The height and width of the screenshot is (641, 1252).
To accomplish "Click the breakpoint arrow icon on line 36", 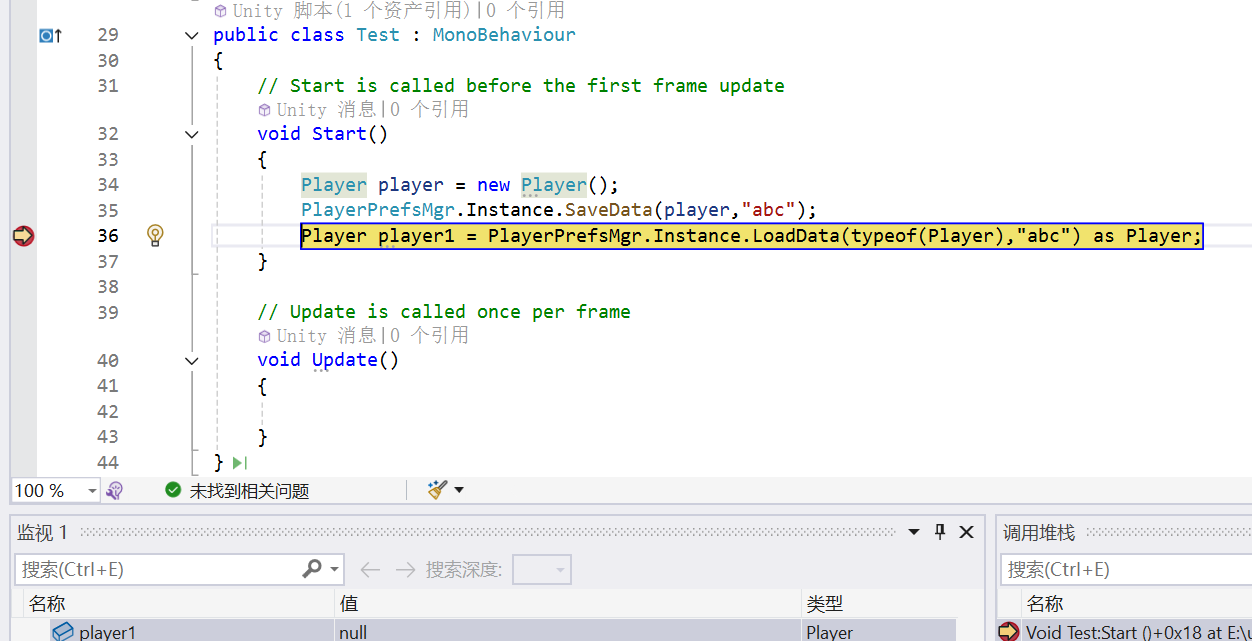I will [23, 236].
